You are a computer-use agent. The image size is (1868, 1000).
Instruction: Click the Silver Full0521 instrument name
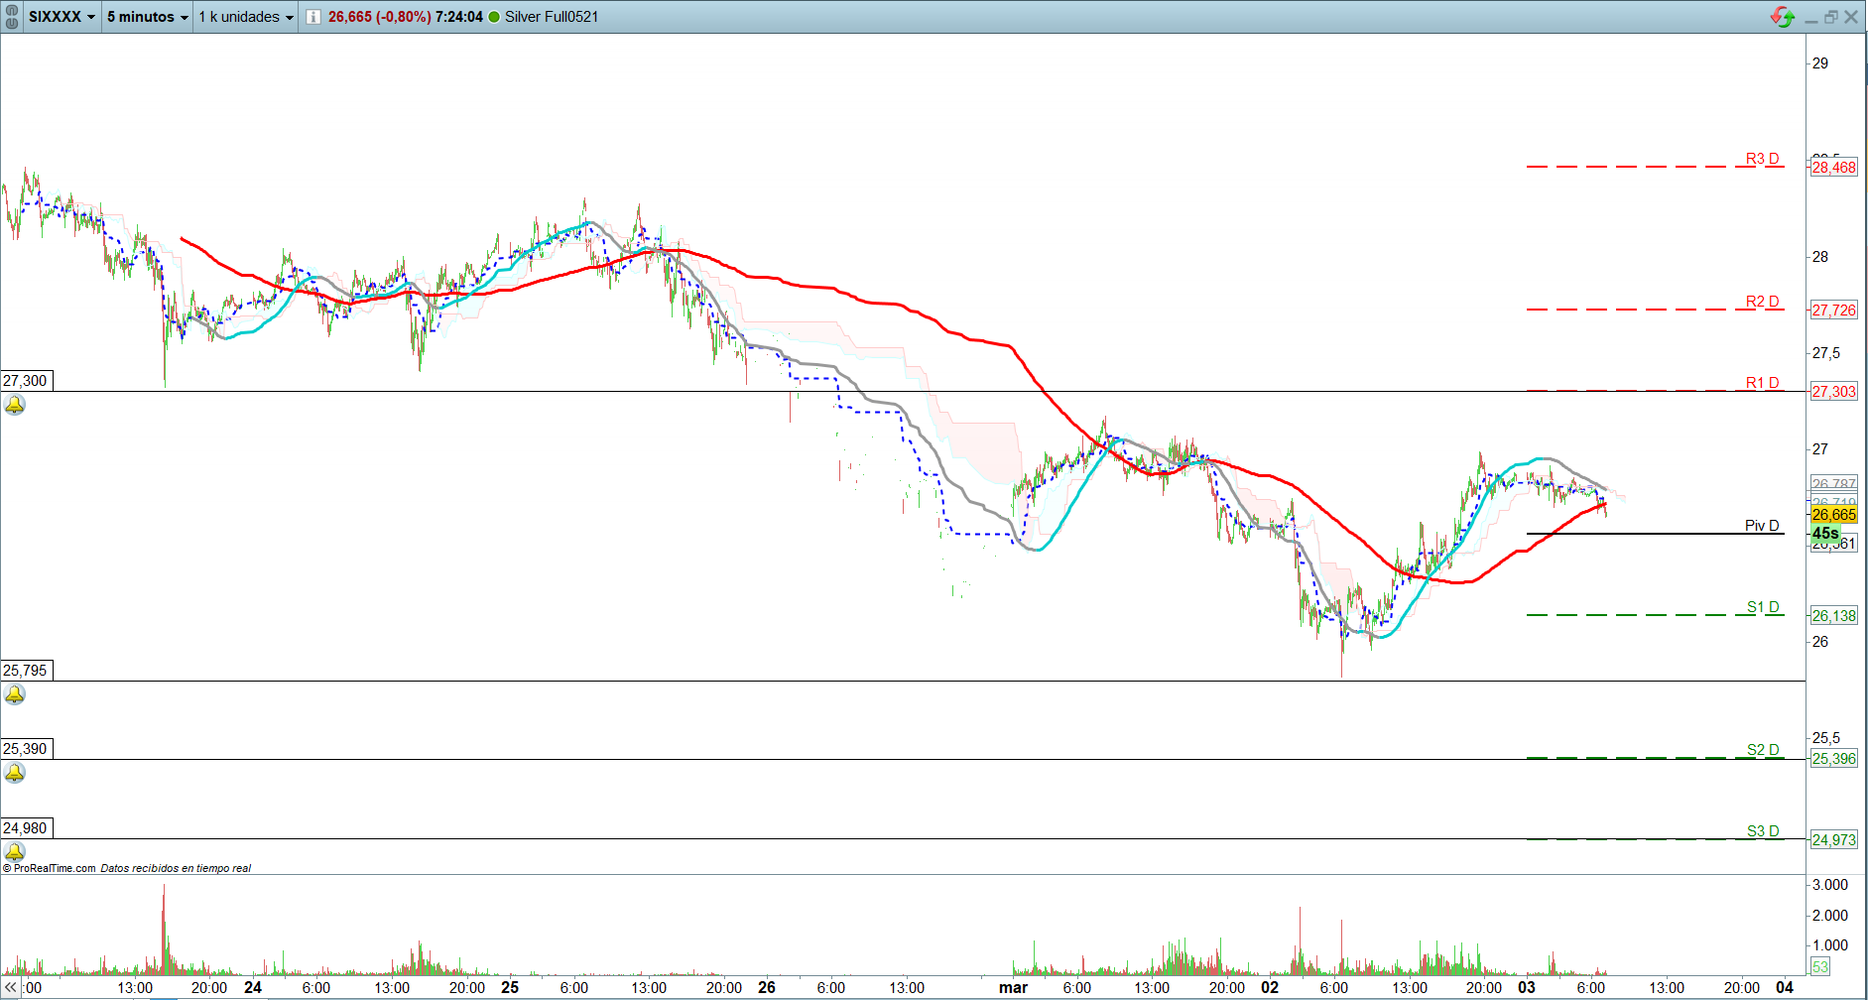[x=552, y=17]
